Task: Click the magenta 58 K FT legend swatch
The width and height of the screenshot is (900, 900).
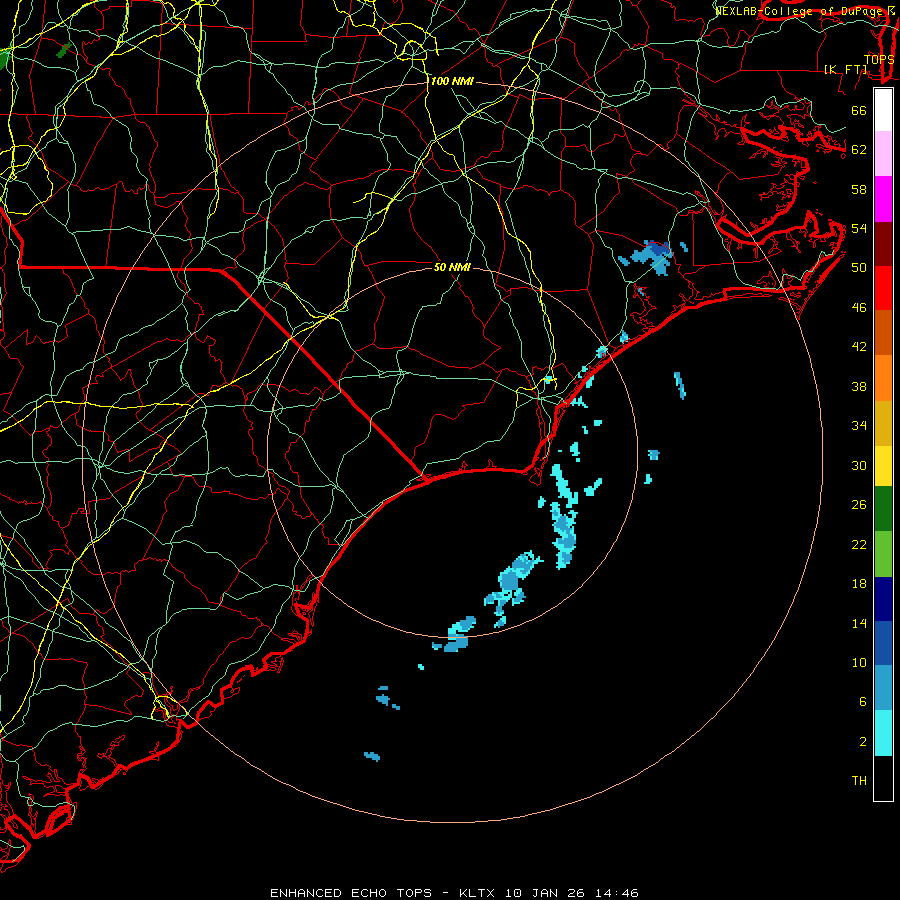Action: point(883,199)
